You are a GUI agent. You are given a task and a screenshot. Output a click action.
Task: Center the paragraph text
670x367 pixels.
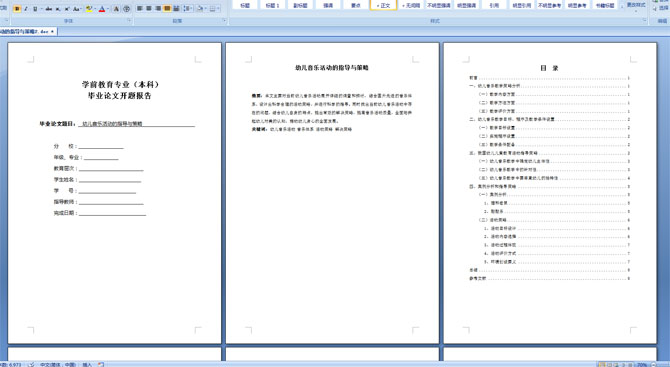(x=149, y=9)
